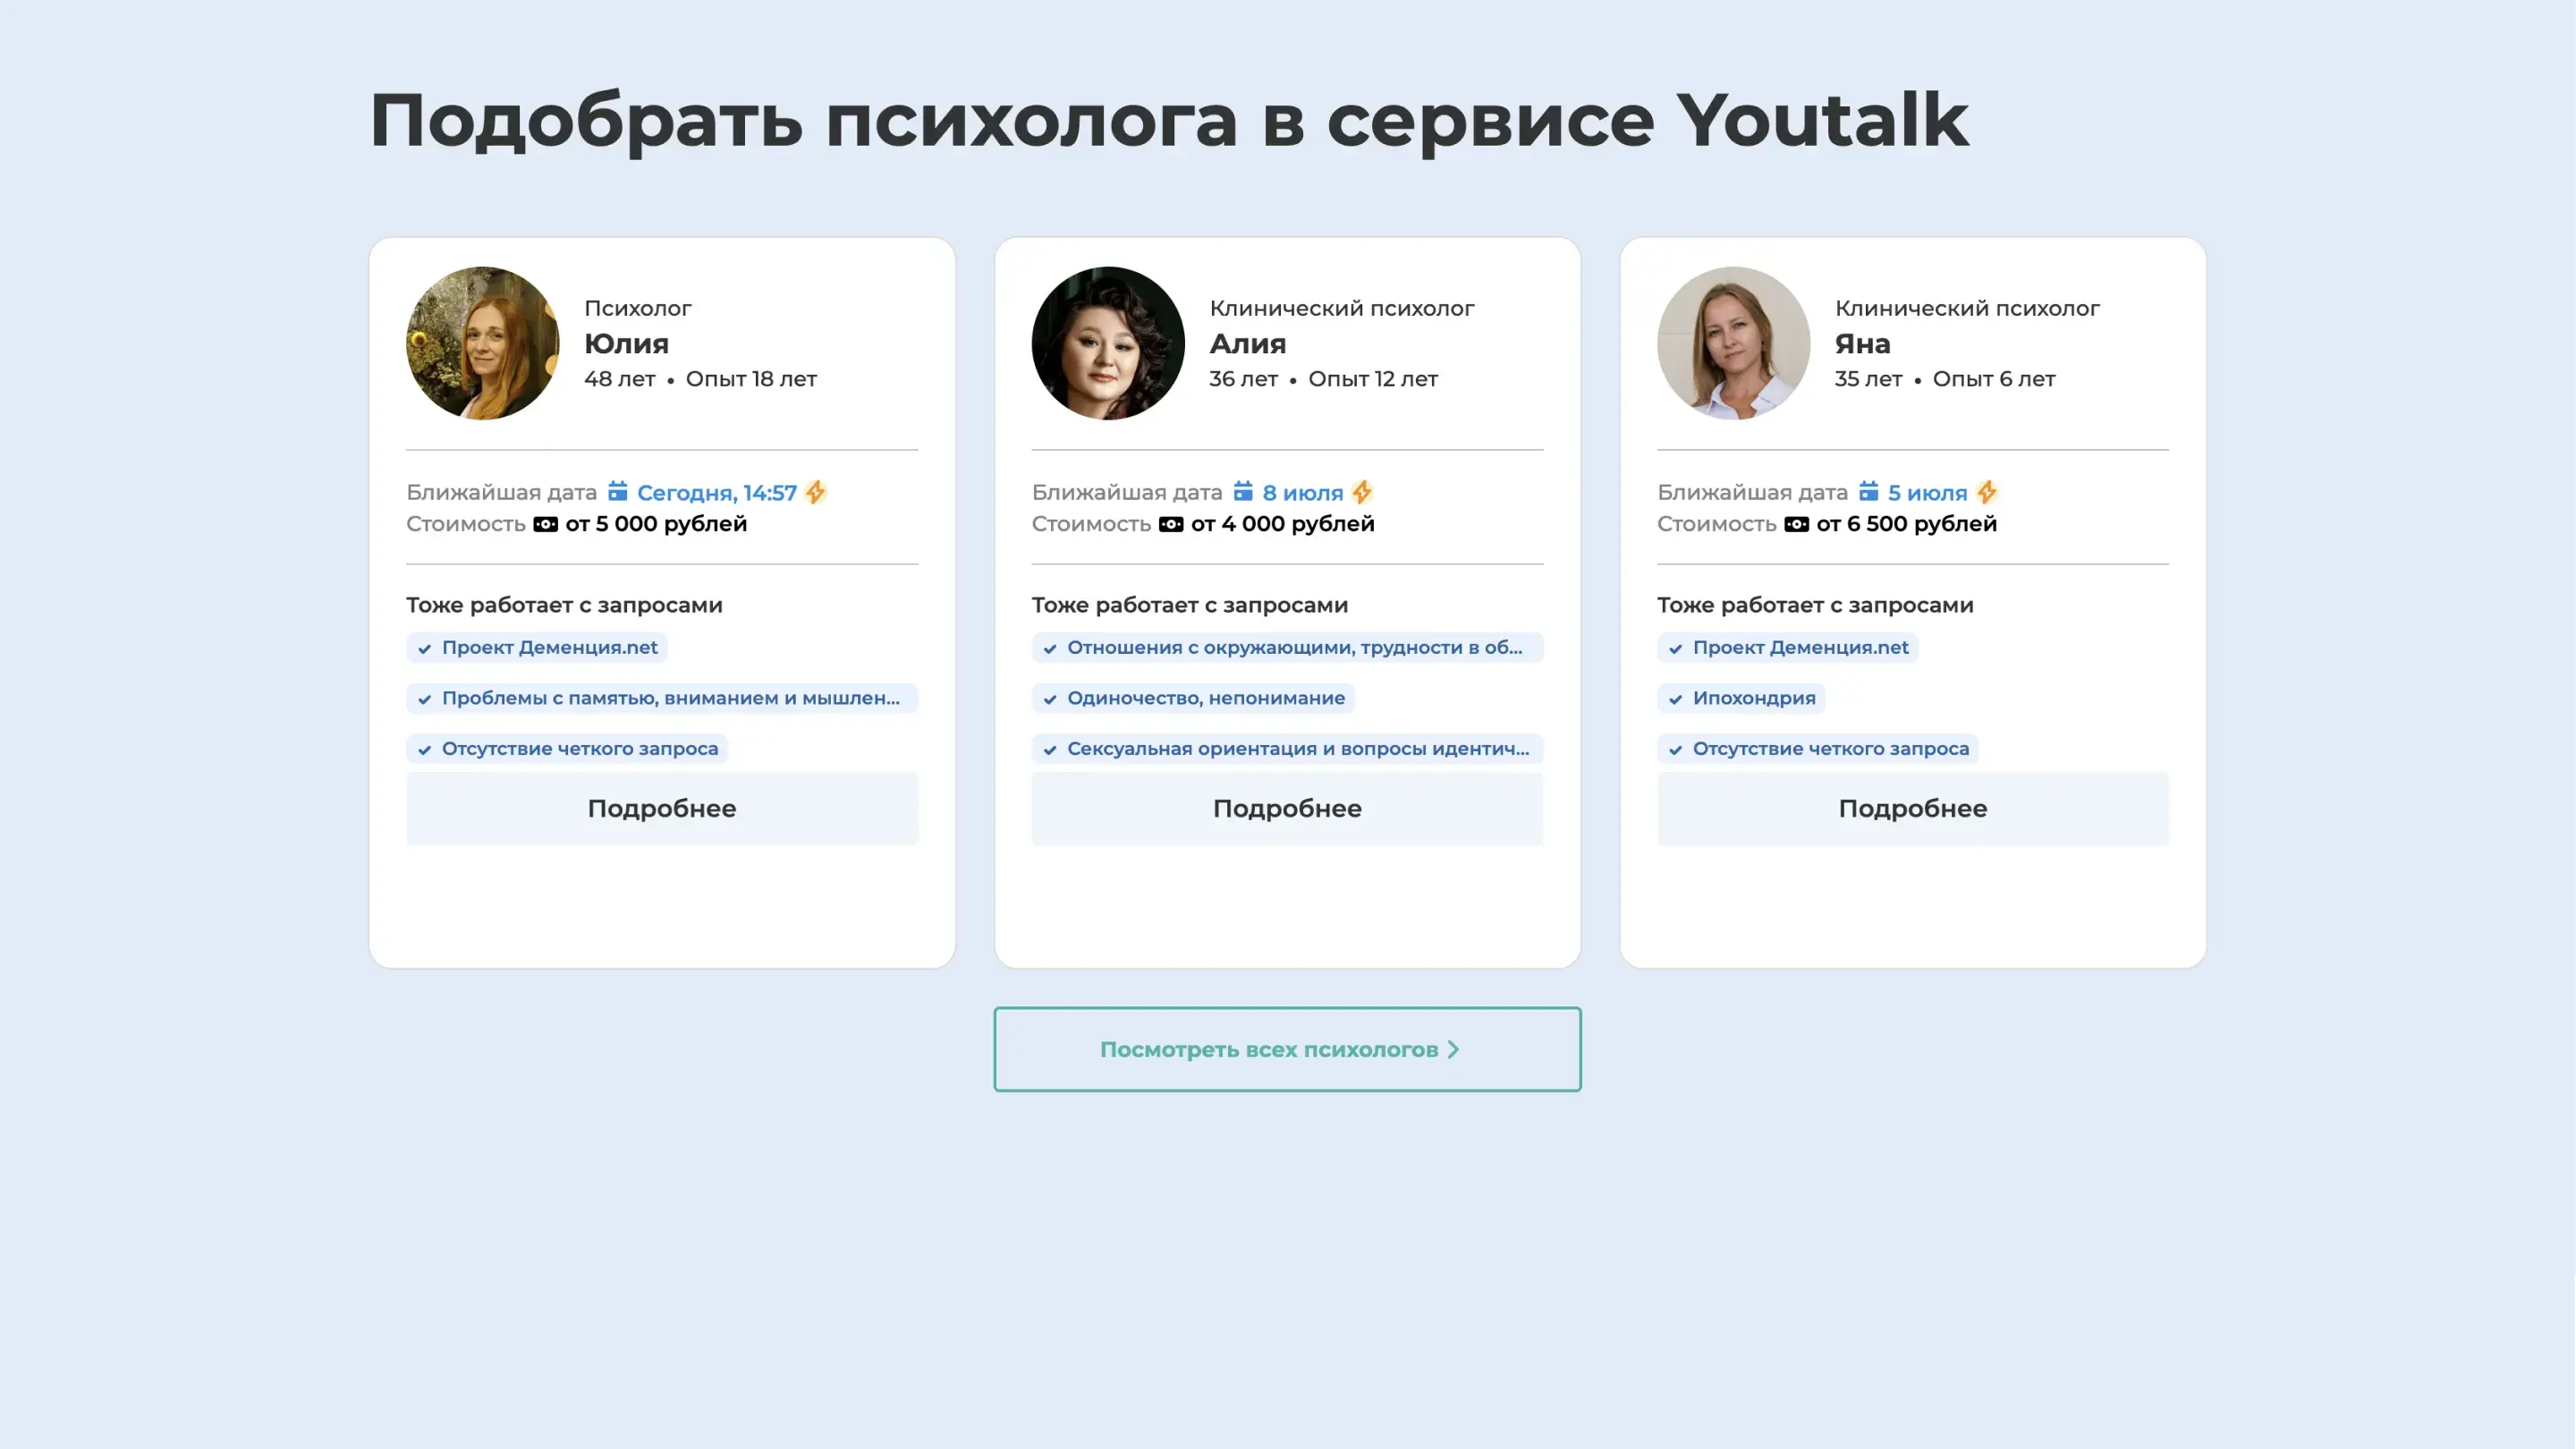Select Отсутствие четкого запроса tag on Яна's card
The width and height of the screenshot is (2576, 1449).
[1829, 748]
